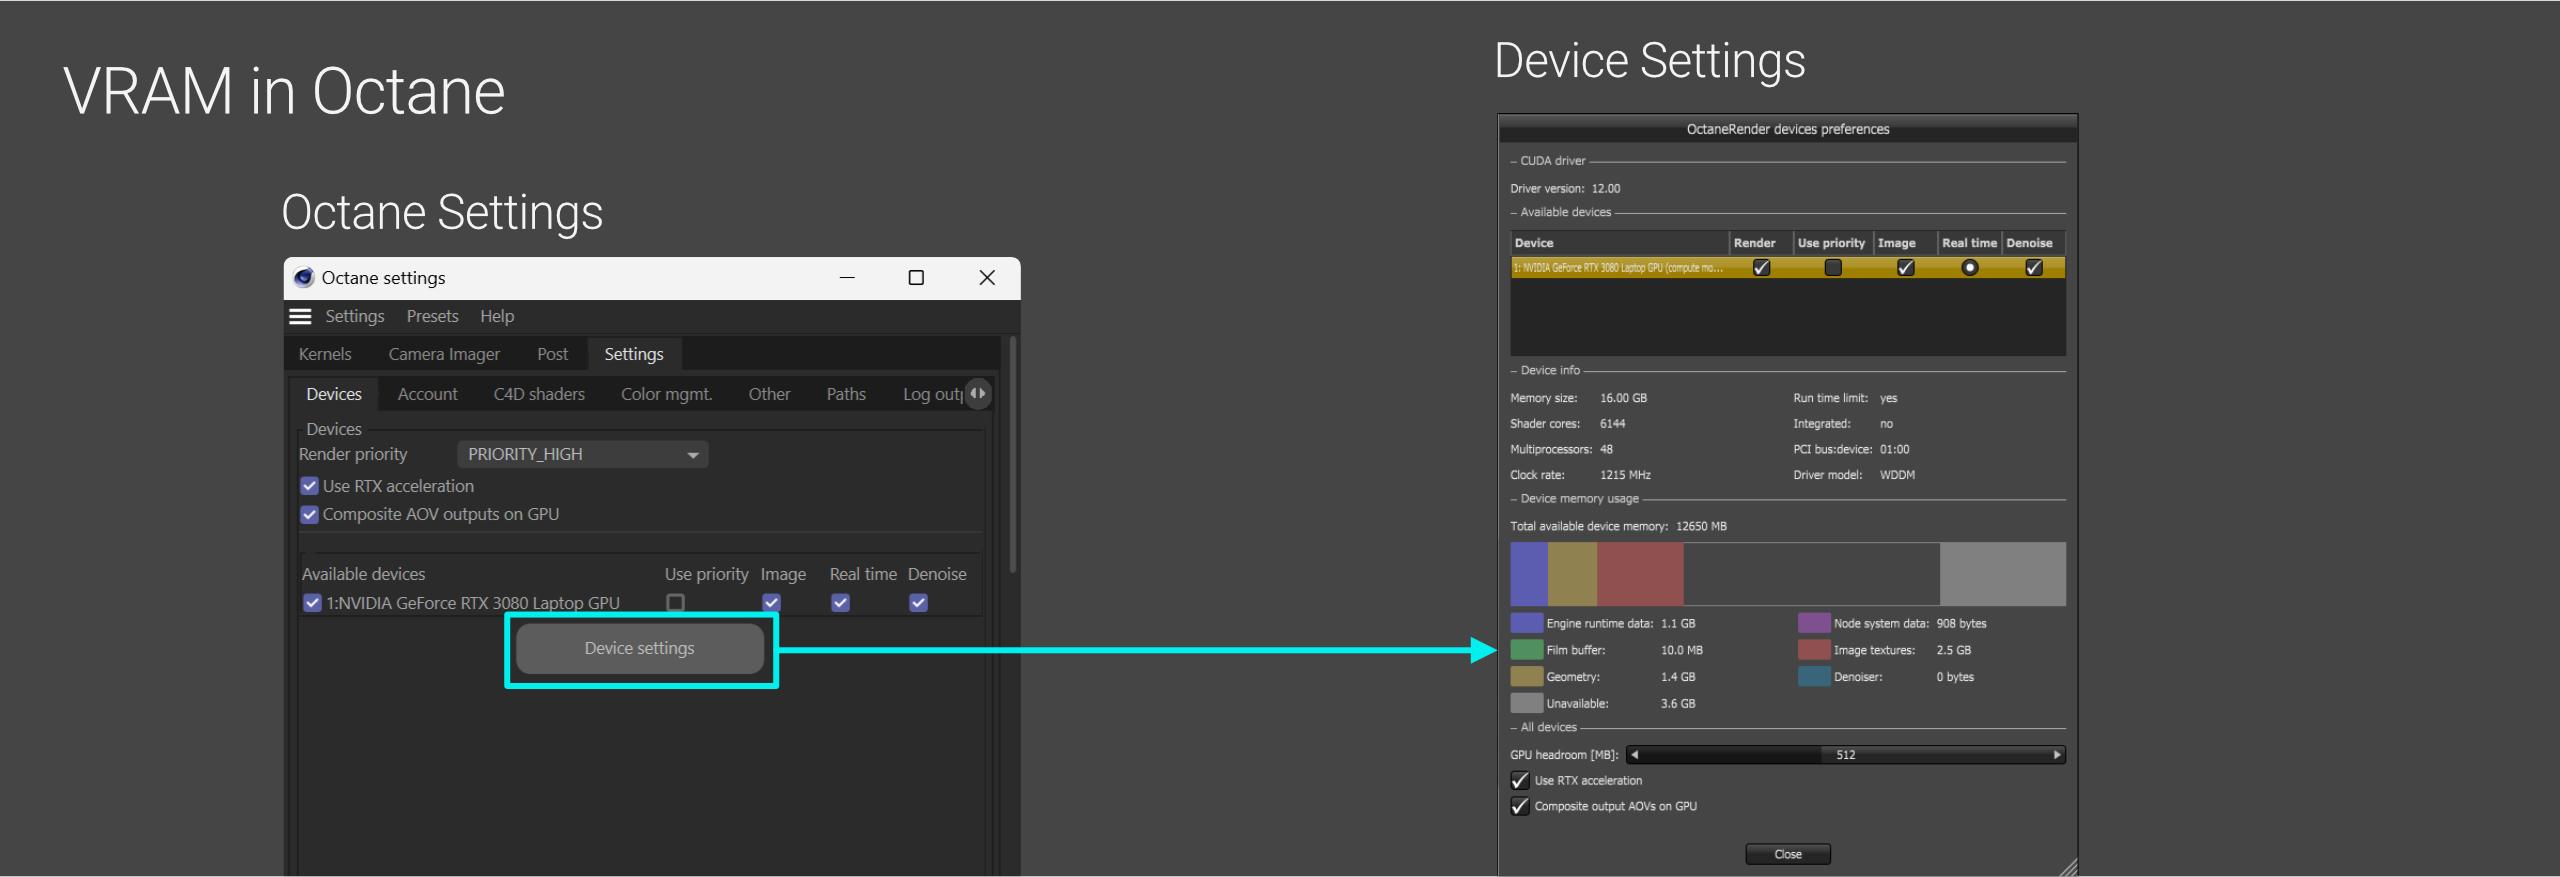The image size is (2560, 877).
Task: Close the Octane settings window
Action: 987,278
